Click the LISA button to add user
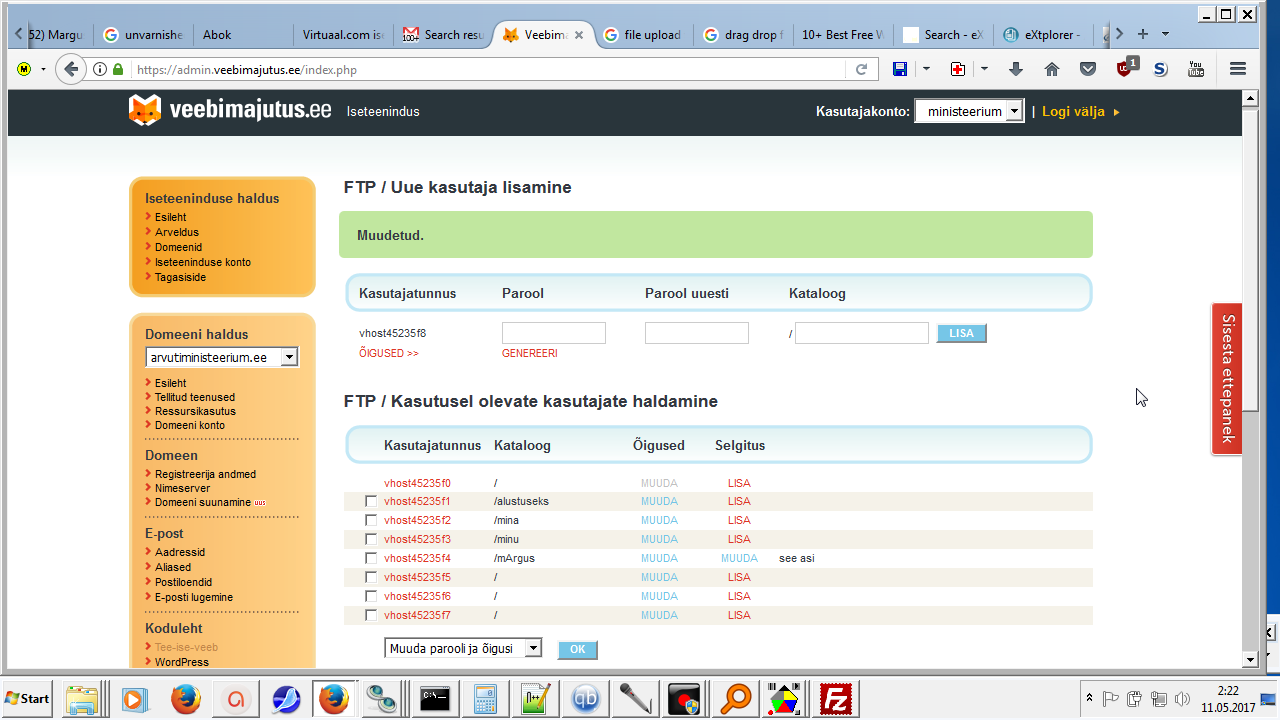 [x=961, y=333]
